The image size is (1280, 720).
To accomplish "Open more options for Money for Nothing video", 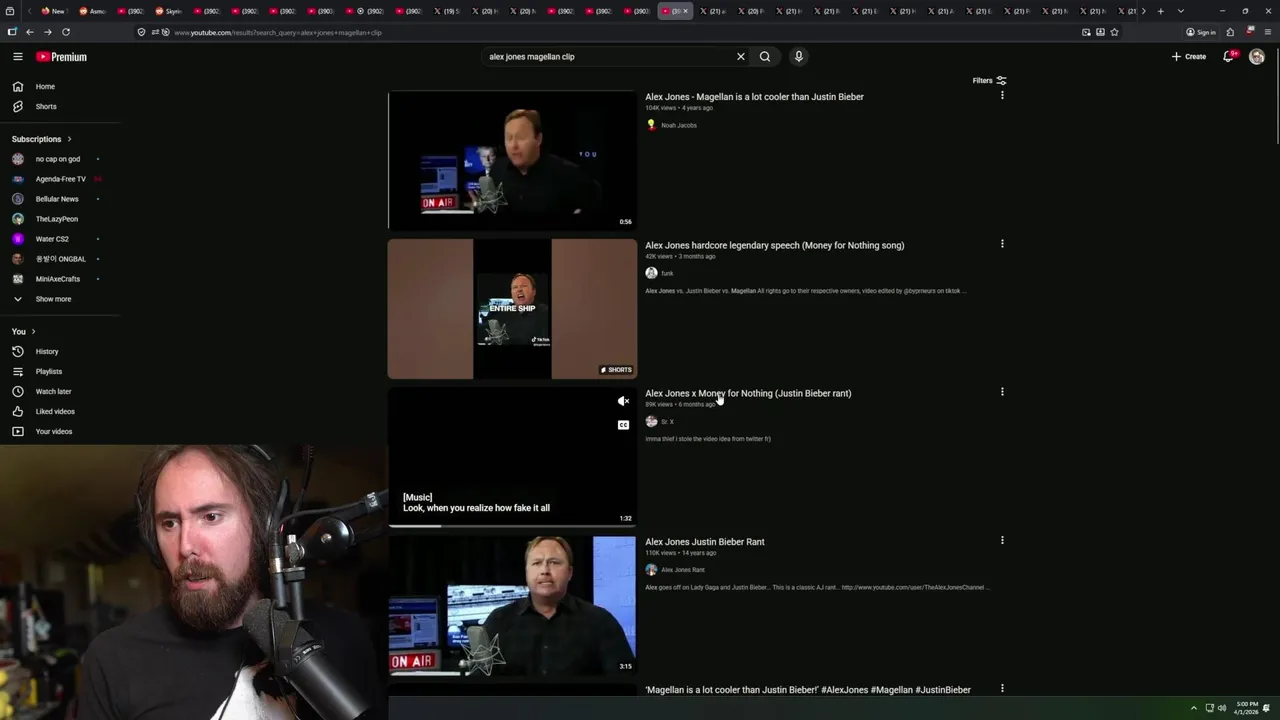I will (x=1002, y=392).
